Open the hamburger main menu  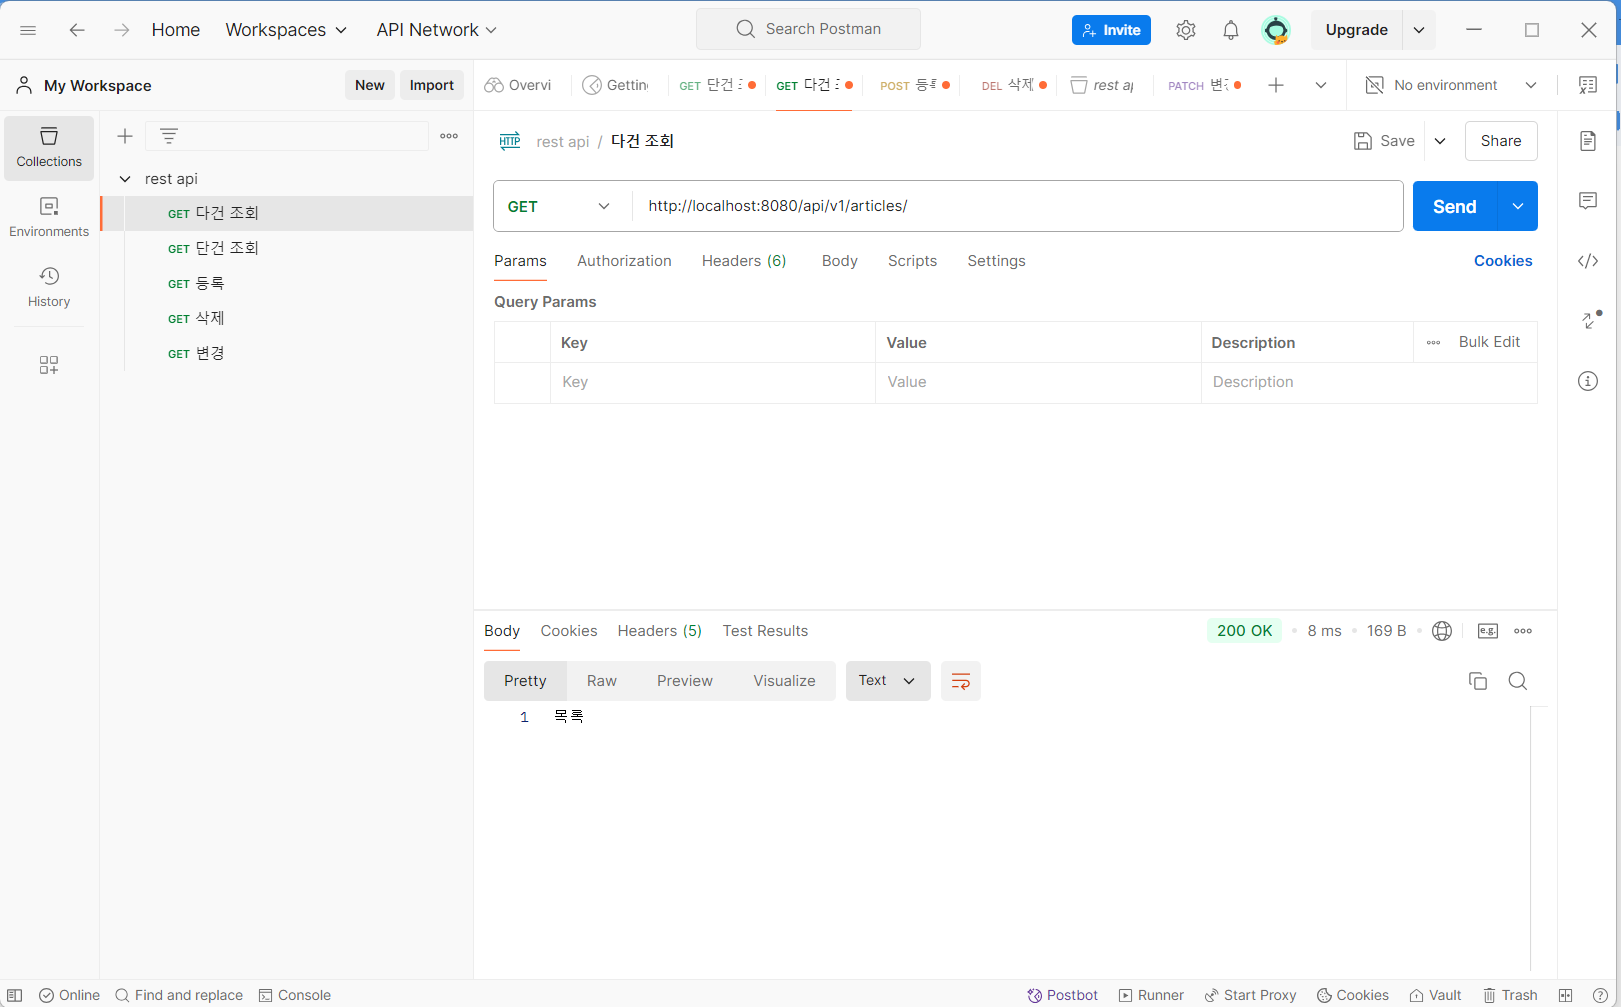point(28,30)
